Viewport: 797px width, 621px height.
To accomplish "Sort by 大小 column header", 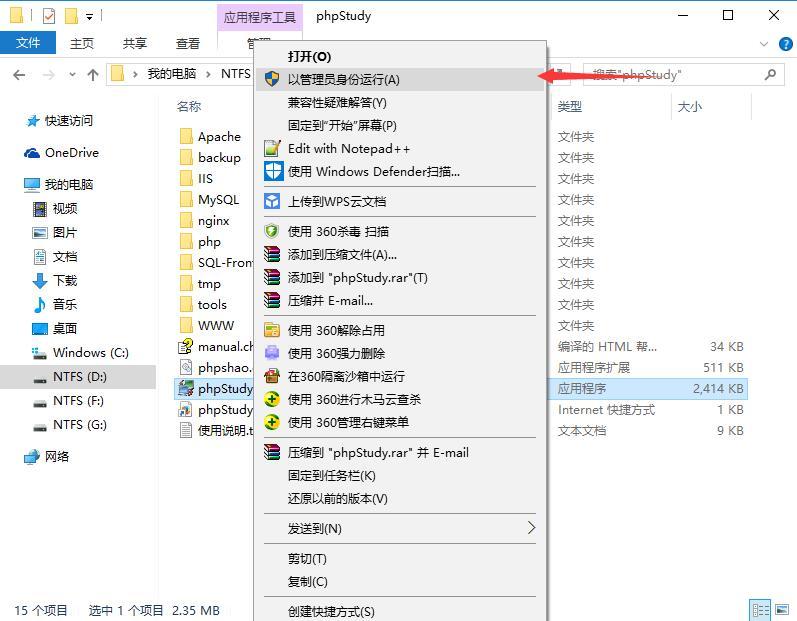I will [690, 106].
